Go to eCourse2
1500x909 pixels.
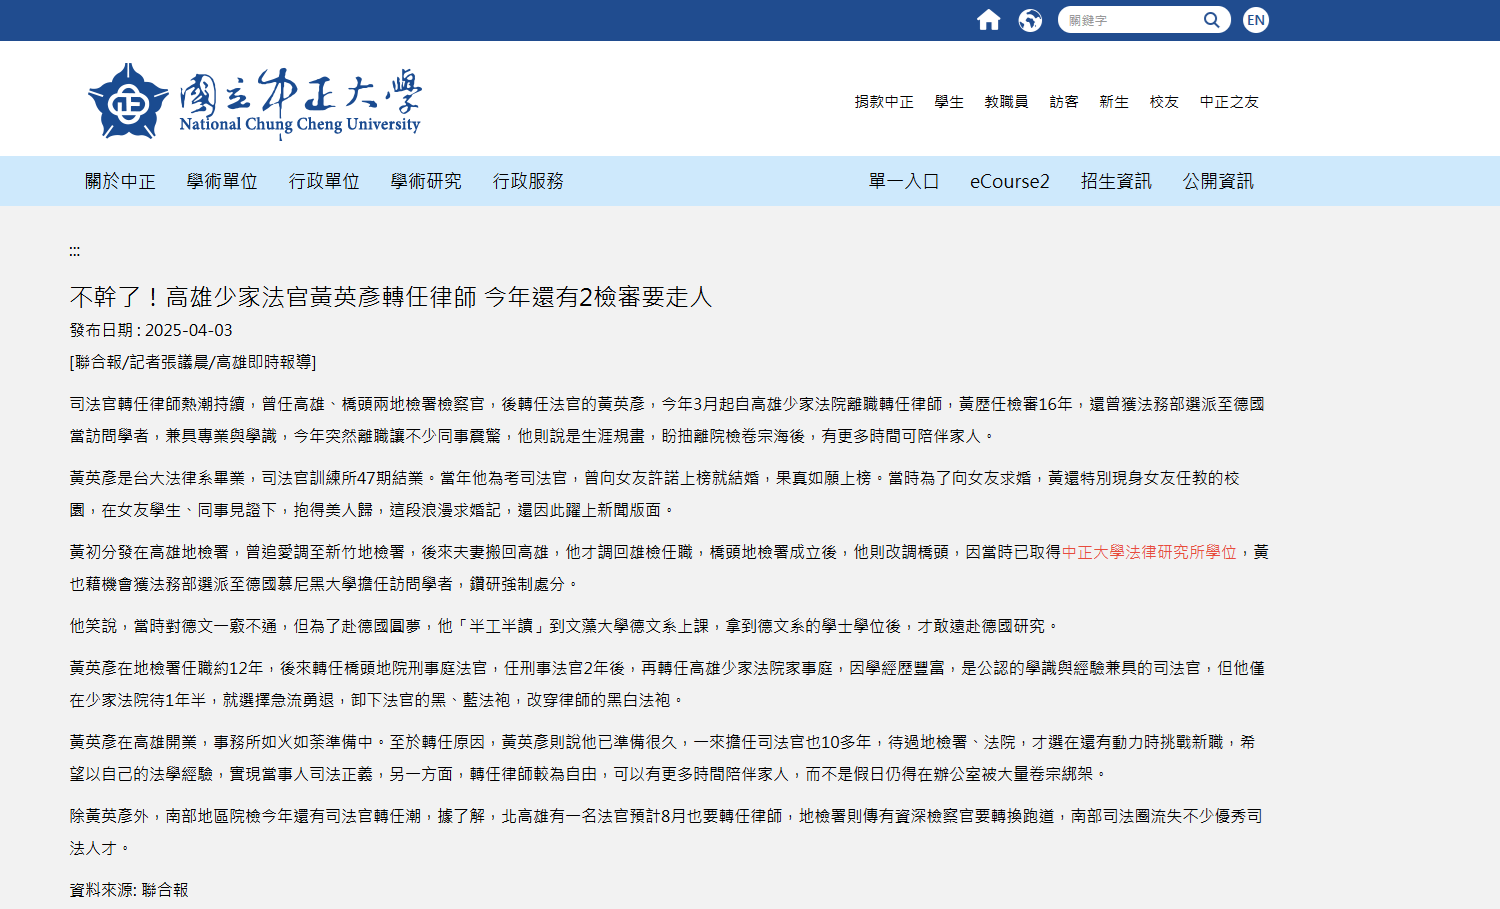click(1010, 181)
